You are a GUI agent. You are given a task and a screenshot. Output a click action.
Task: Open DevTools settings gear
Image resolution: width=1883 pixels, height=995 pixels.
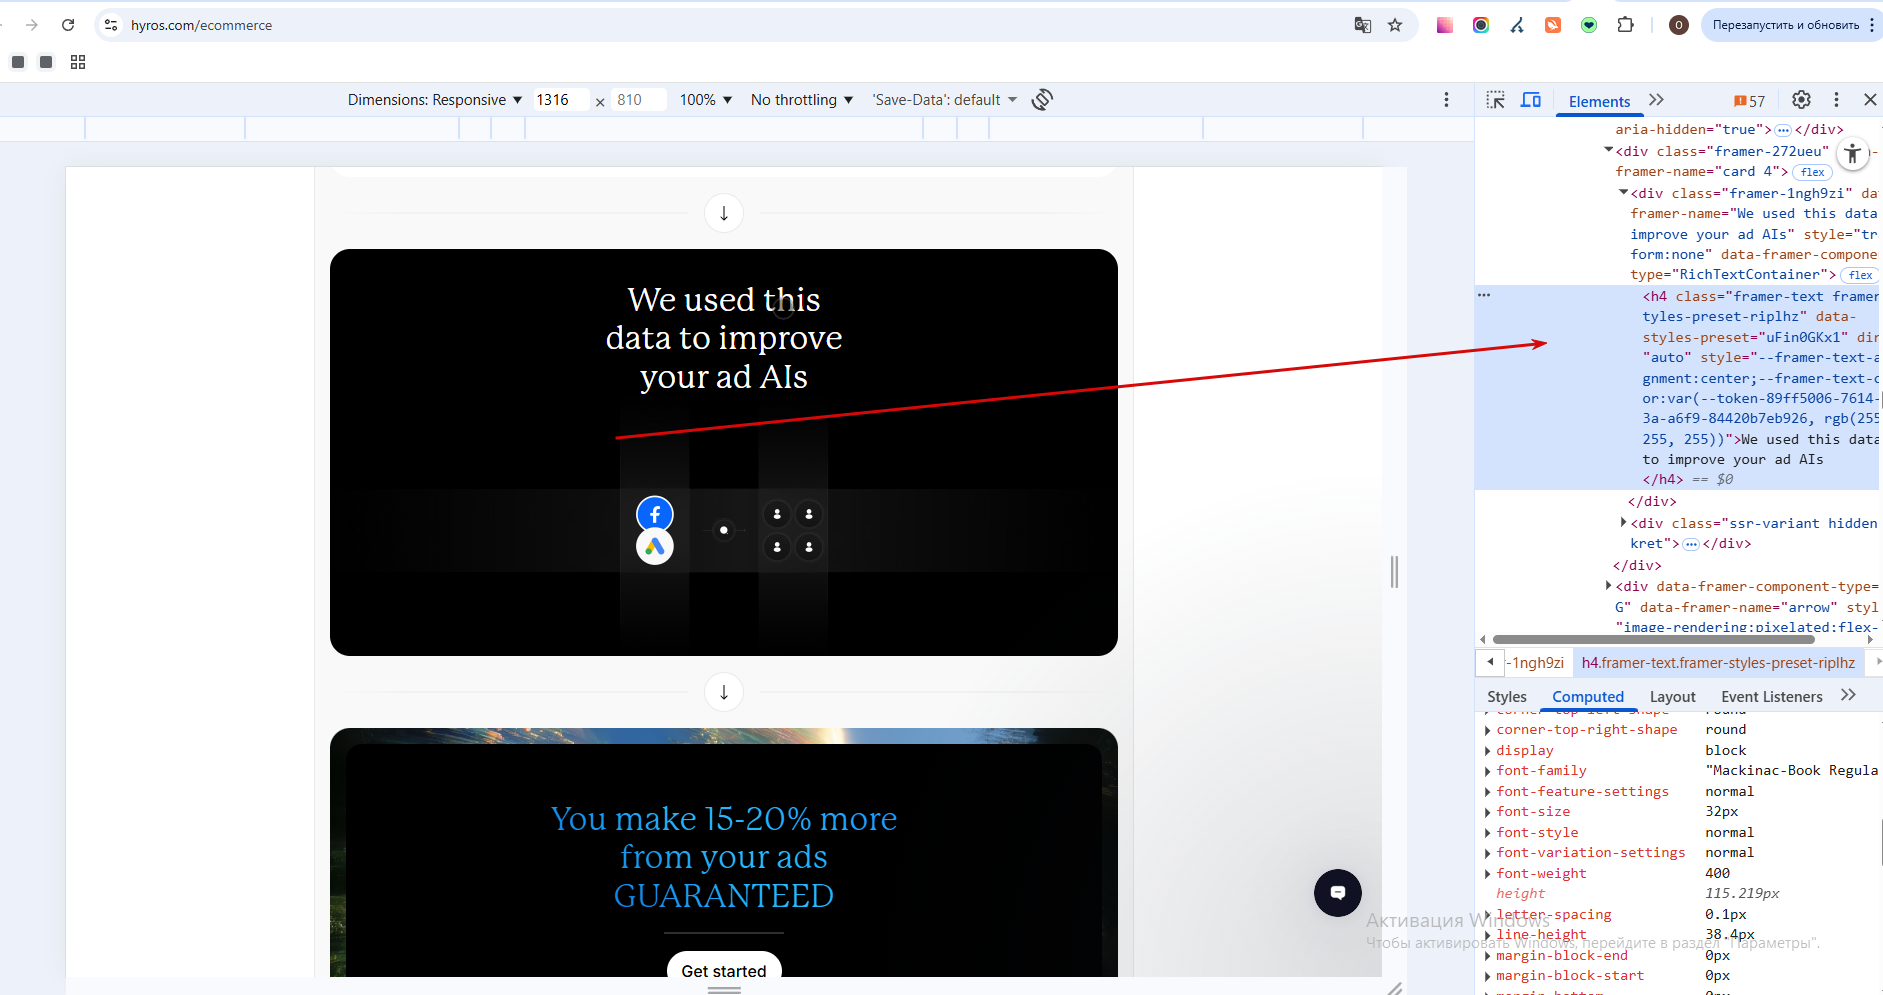1801,99
